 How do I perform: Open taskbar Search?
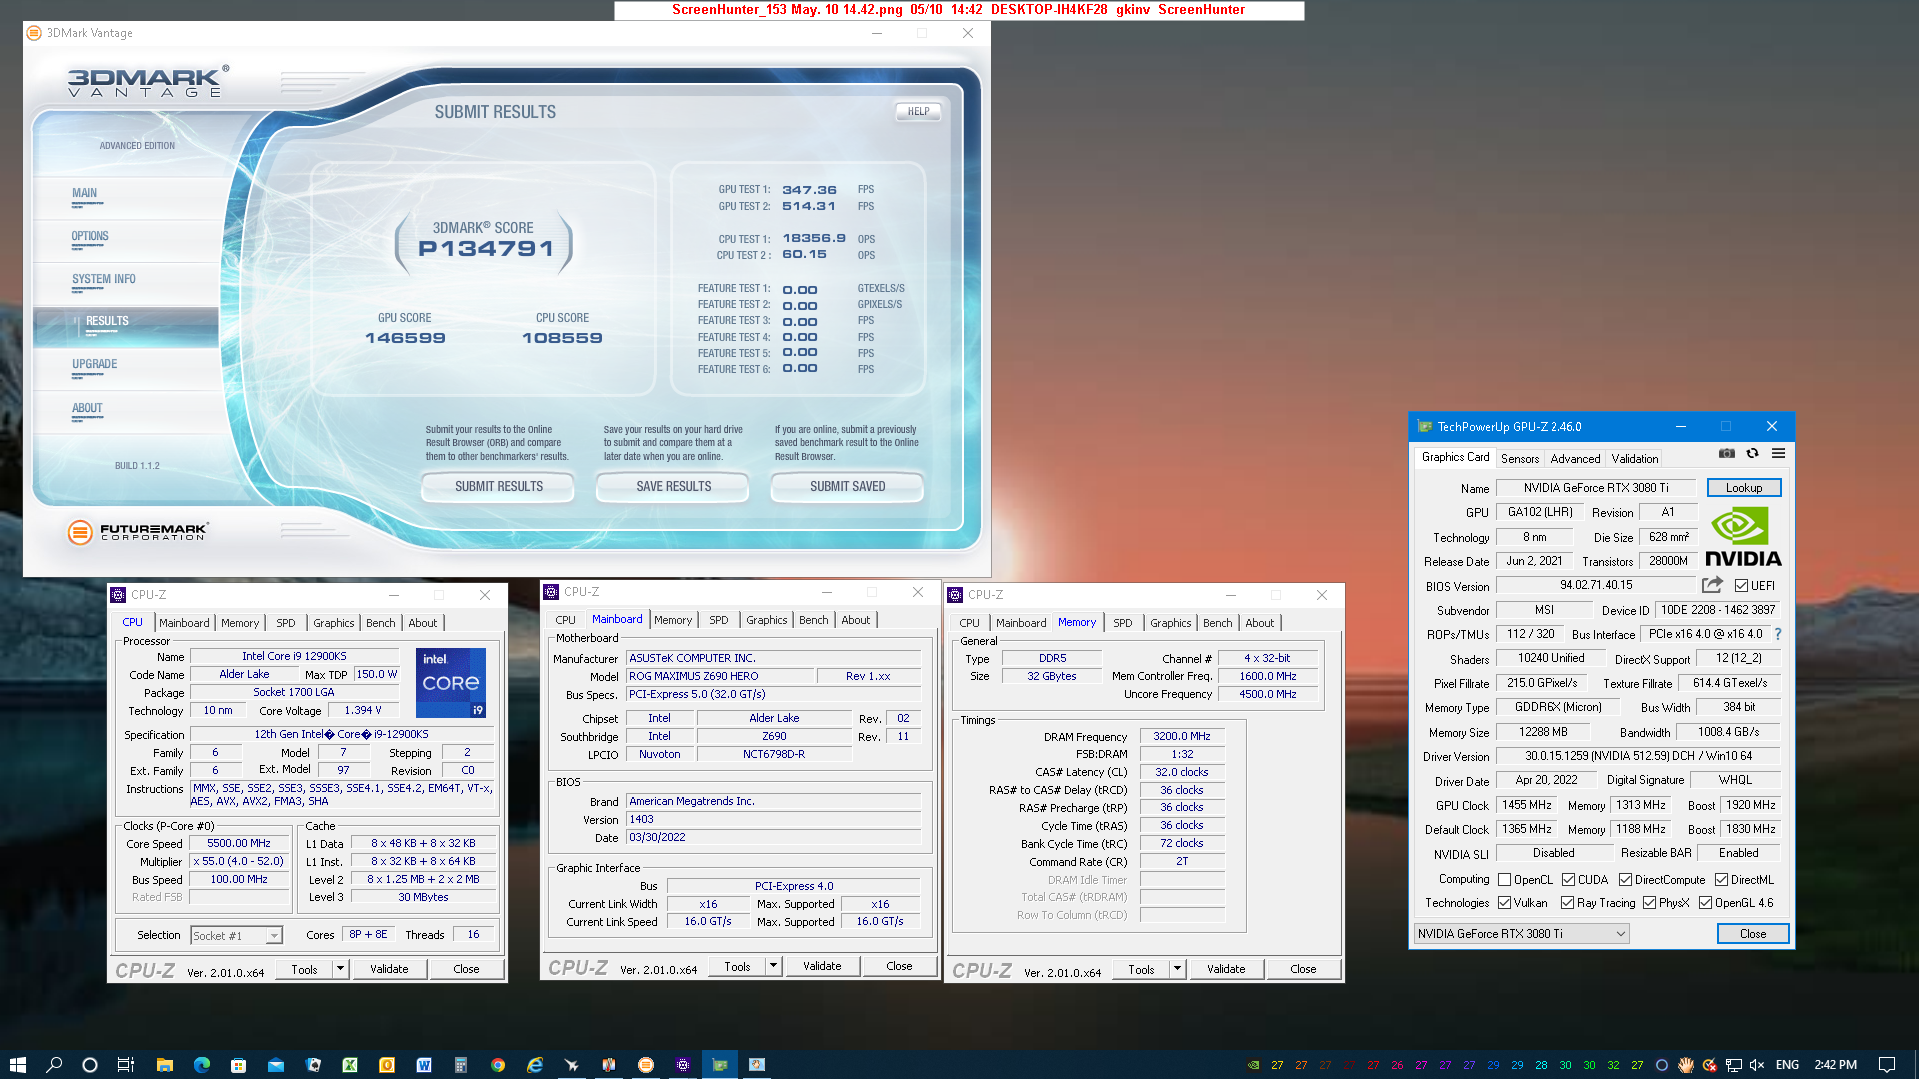click(54, 1065)
